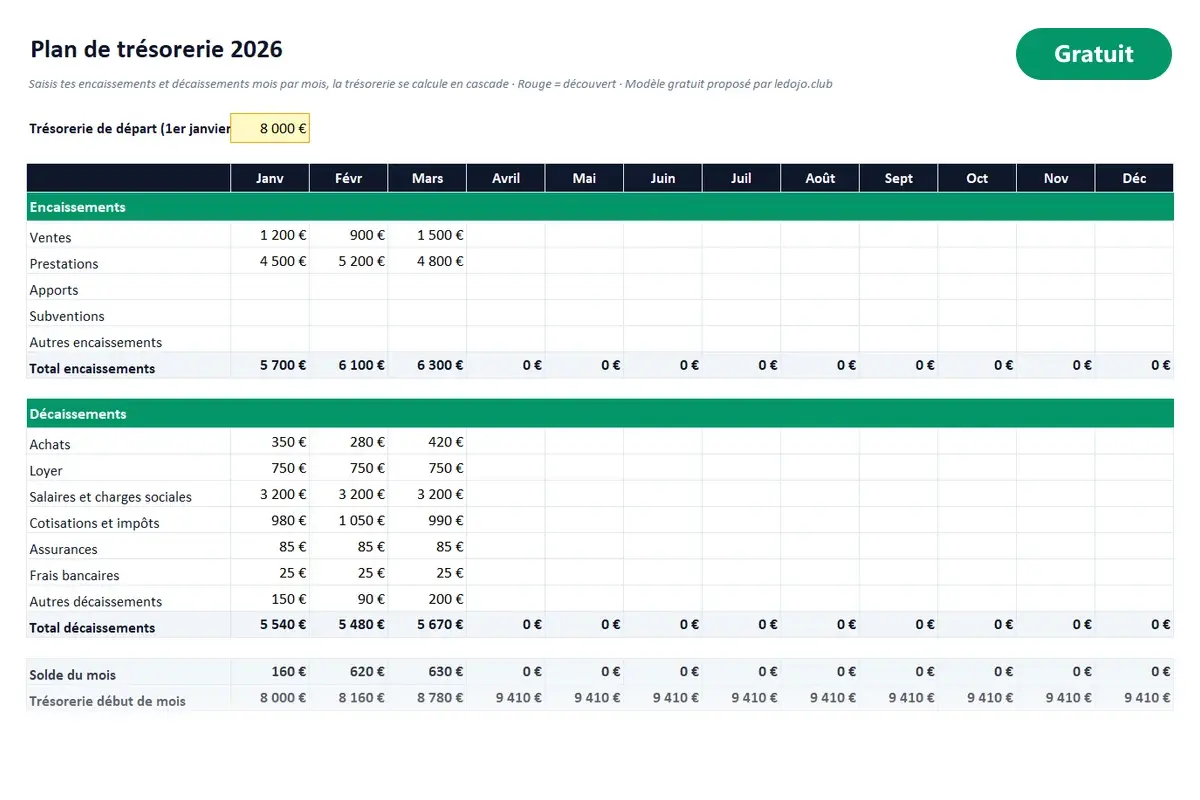Select the Apports row label

(x=54, y=290)
